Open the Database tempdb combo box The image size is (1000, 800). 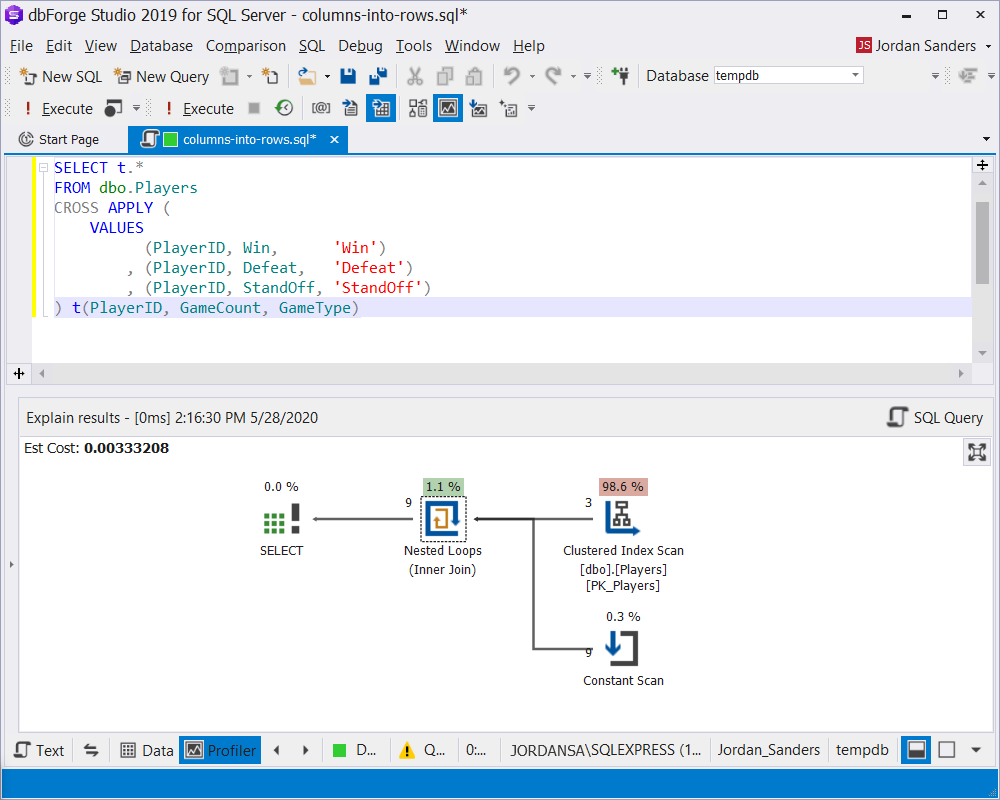point(788,75)
